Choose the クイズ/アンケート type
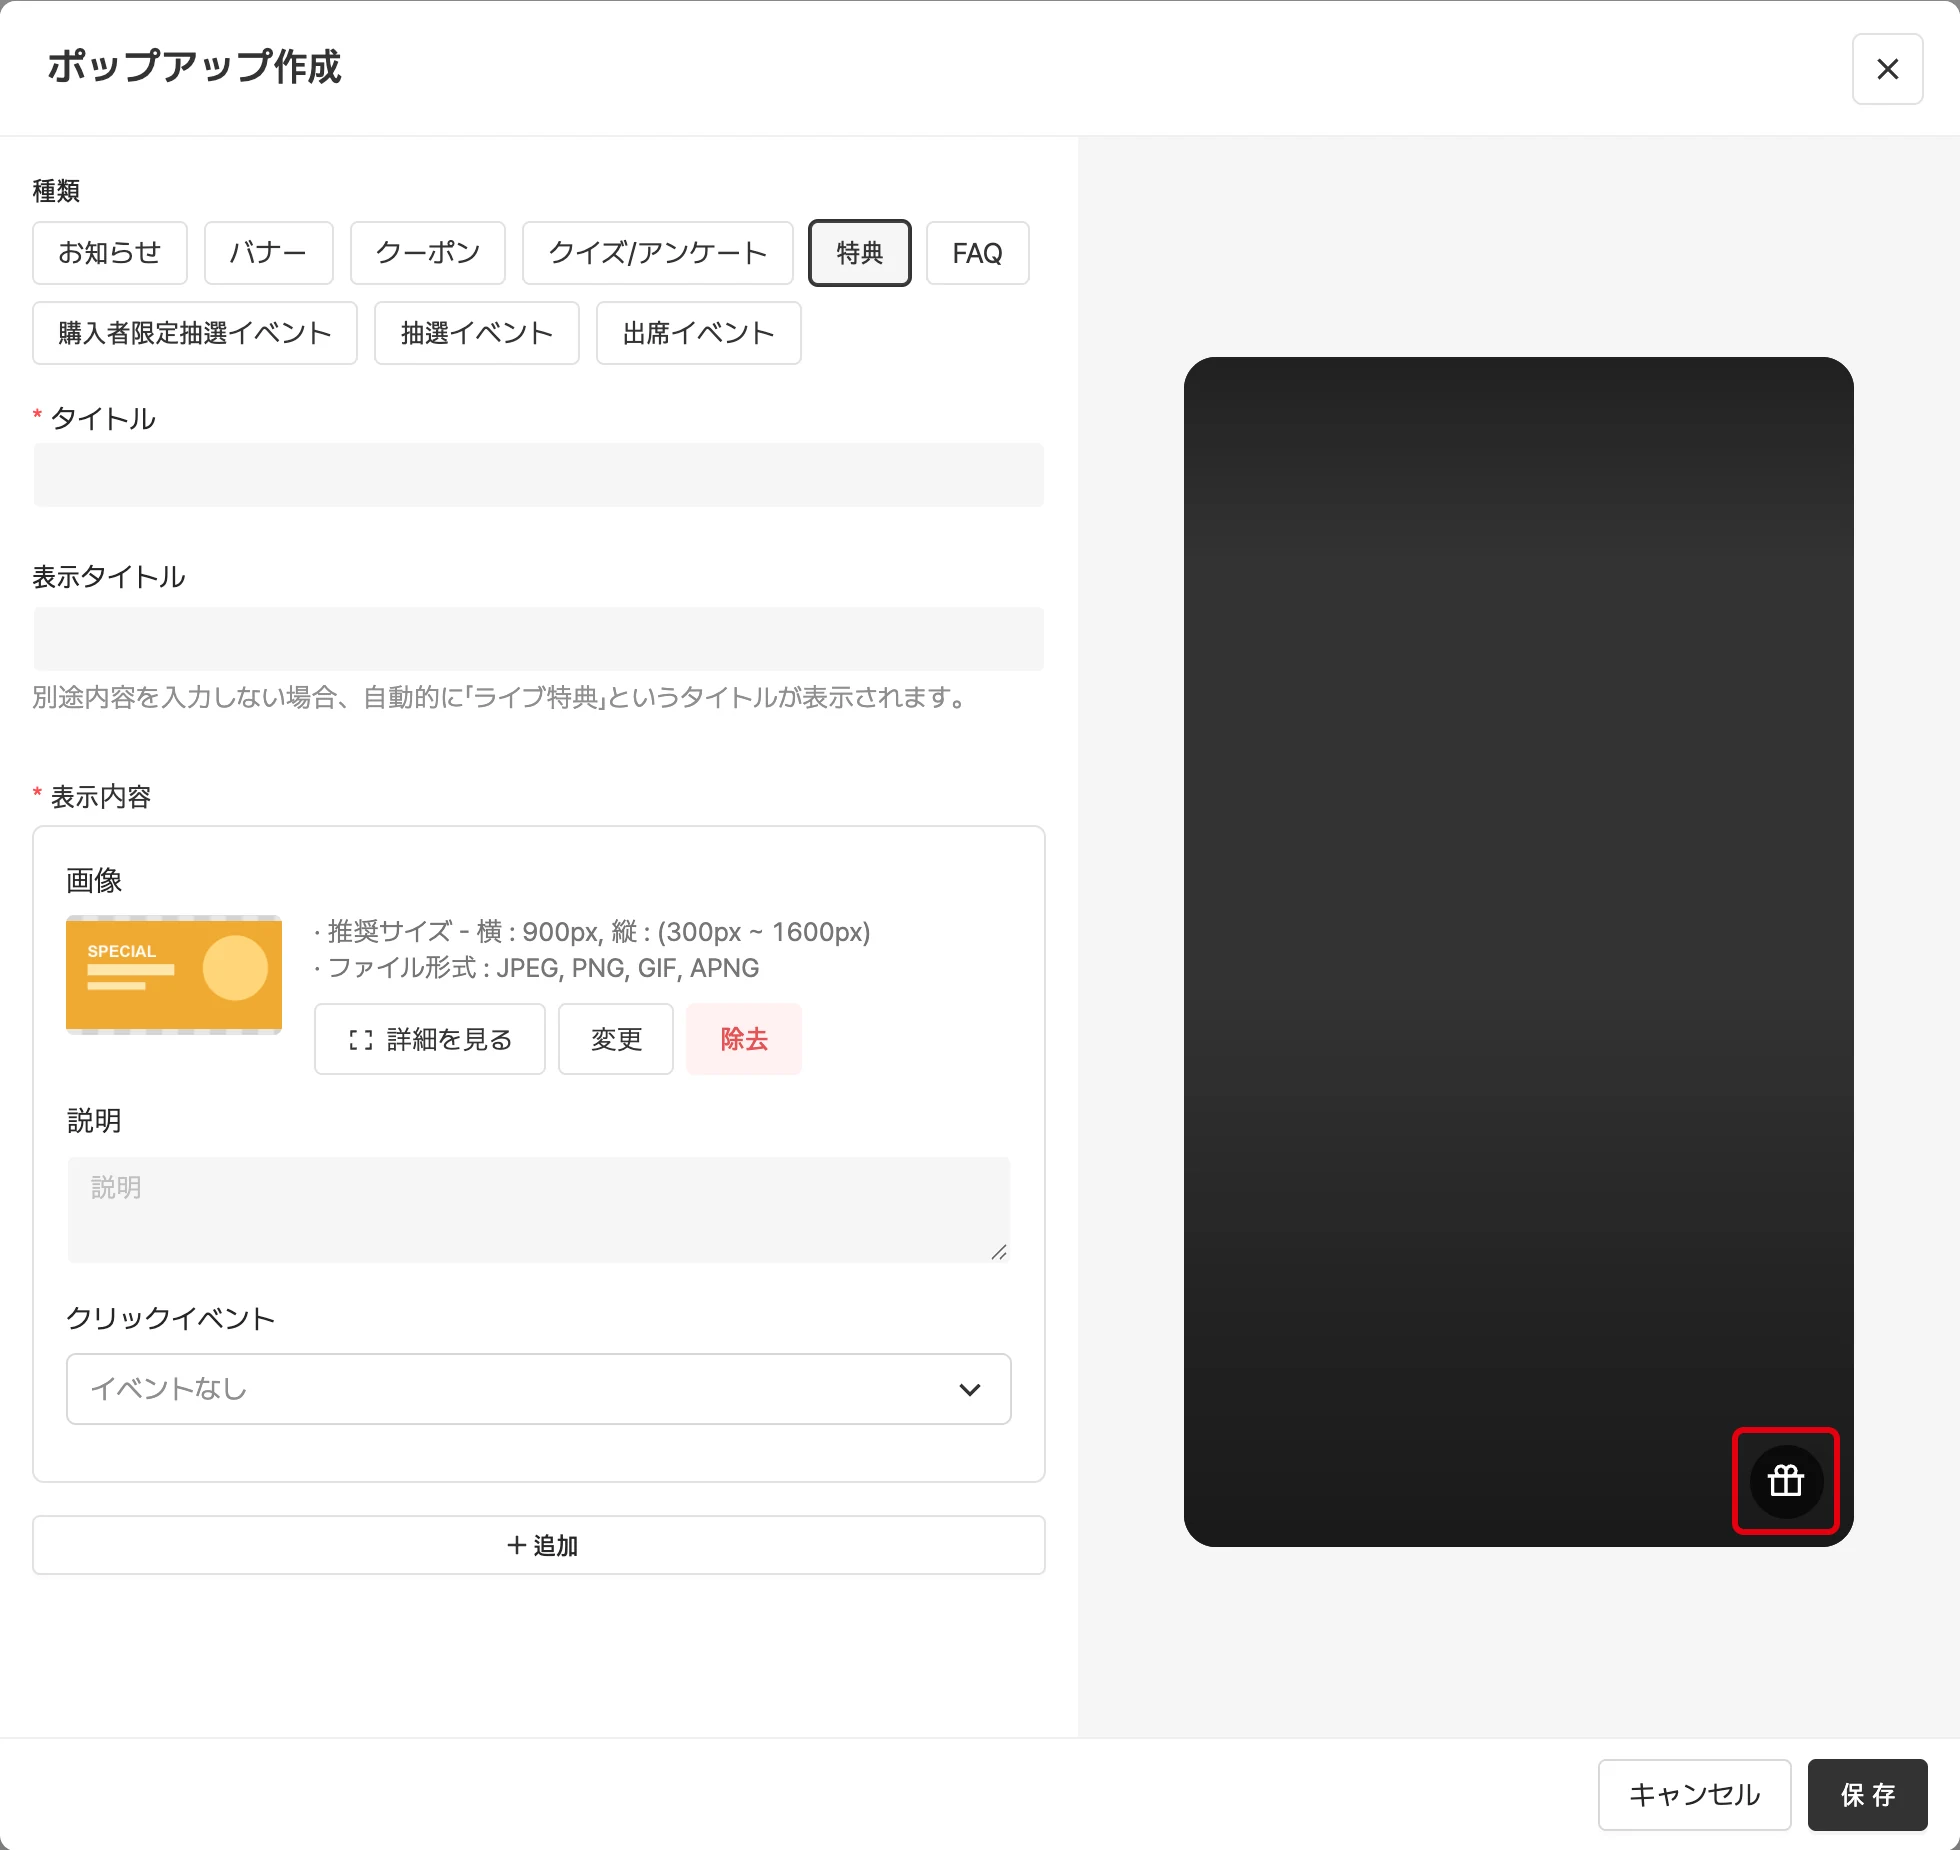Viewport: 1960px width, 1850px height. click(x=658, y=253)
